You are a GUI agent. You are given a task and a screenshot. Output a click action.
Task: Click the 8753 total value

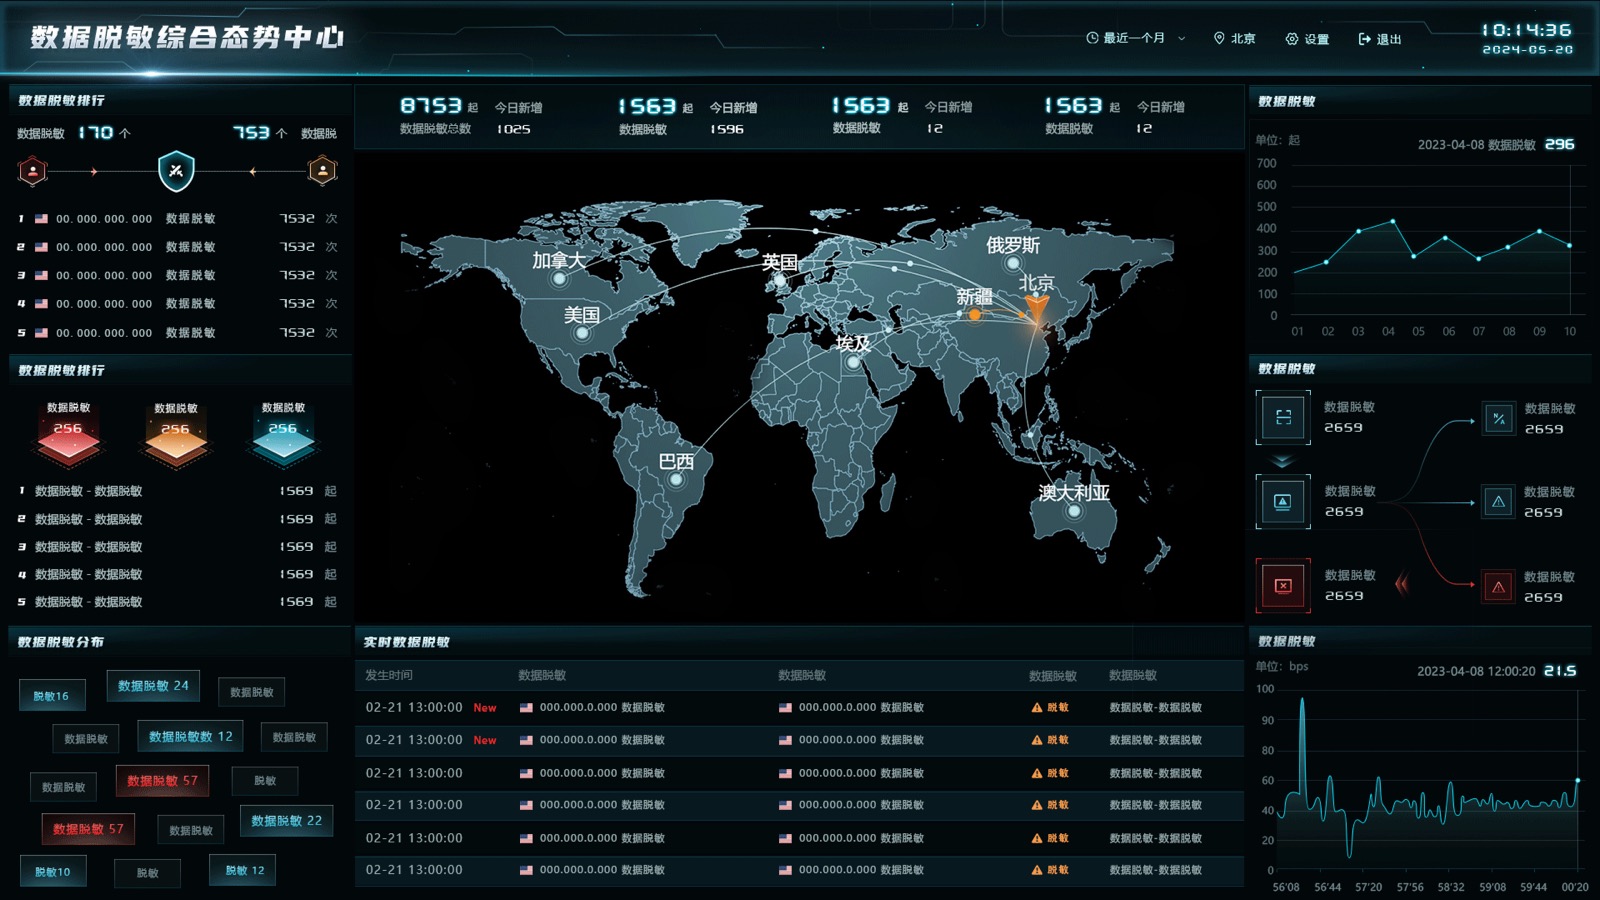(431, 105)
